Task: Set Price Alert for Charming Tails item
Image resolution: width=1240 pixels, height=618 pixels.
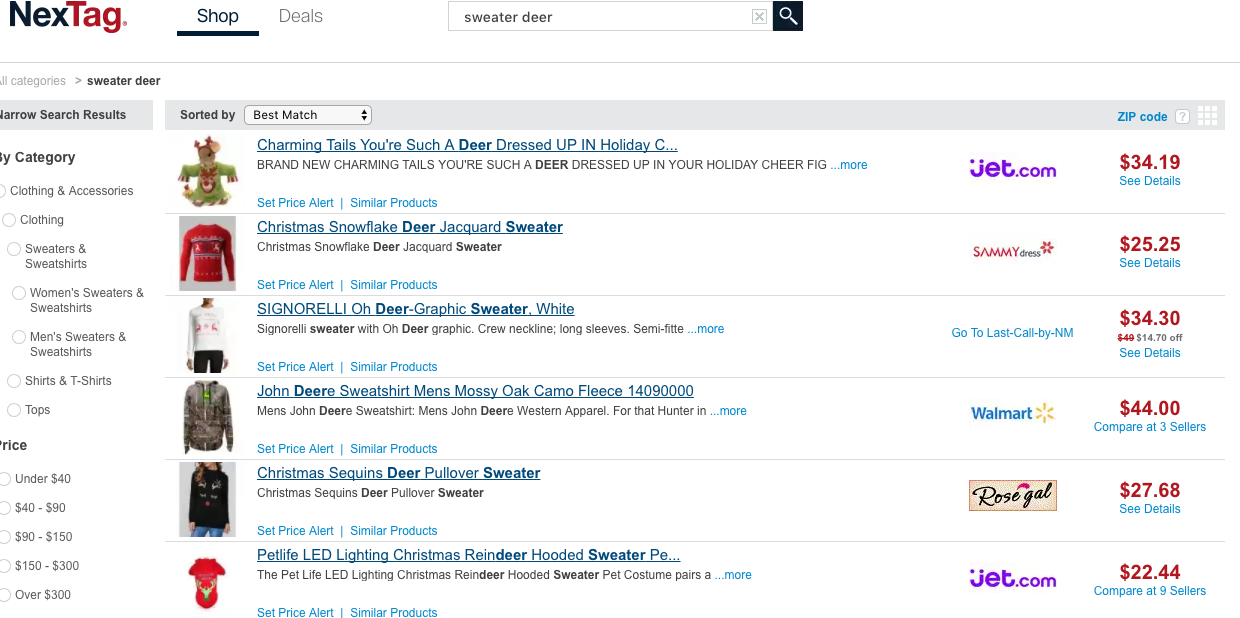Action: pyautogui.click(x=295, y=203)
